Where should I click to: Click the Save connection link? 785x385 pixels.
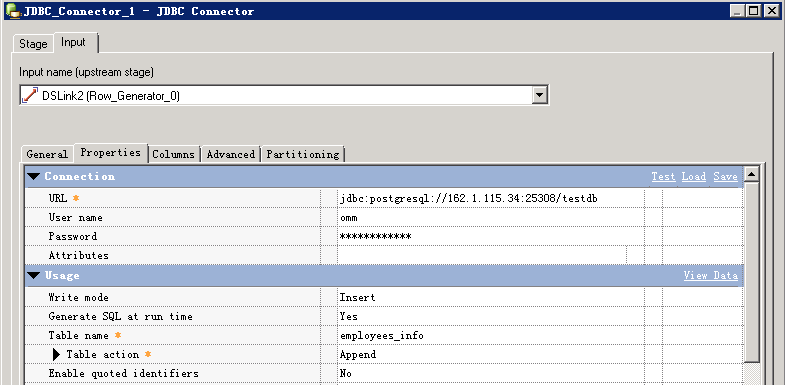pos(725,176)
